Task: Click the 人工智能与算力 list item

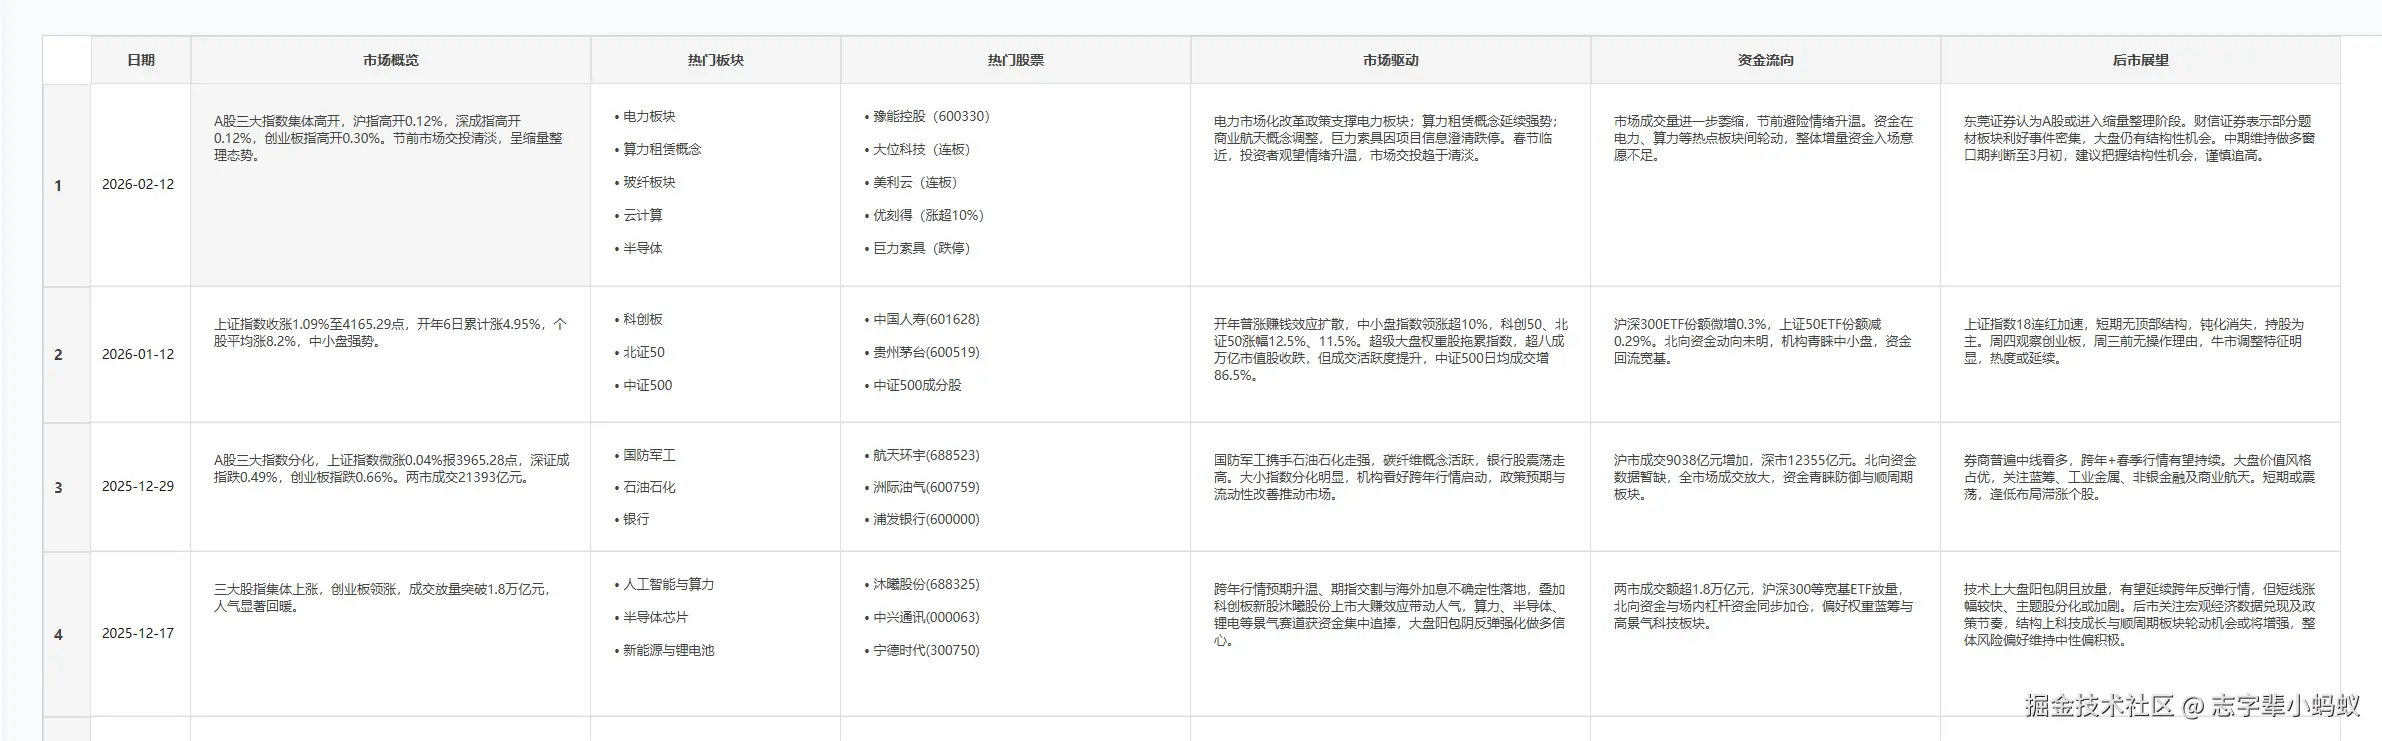Action: point(665,584)
